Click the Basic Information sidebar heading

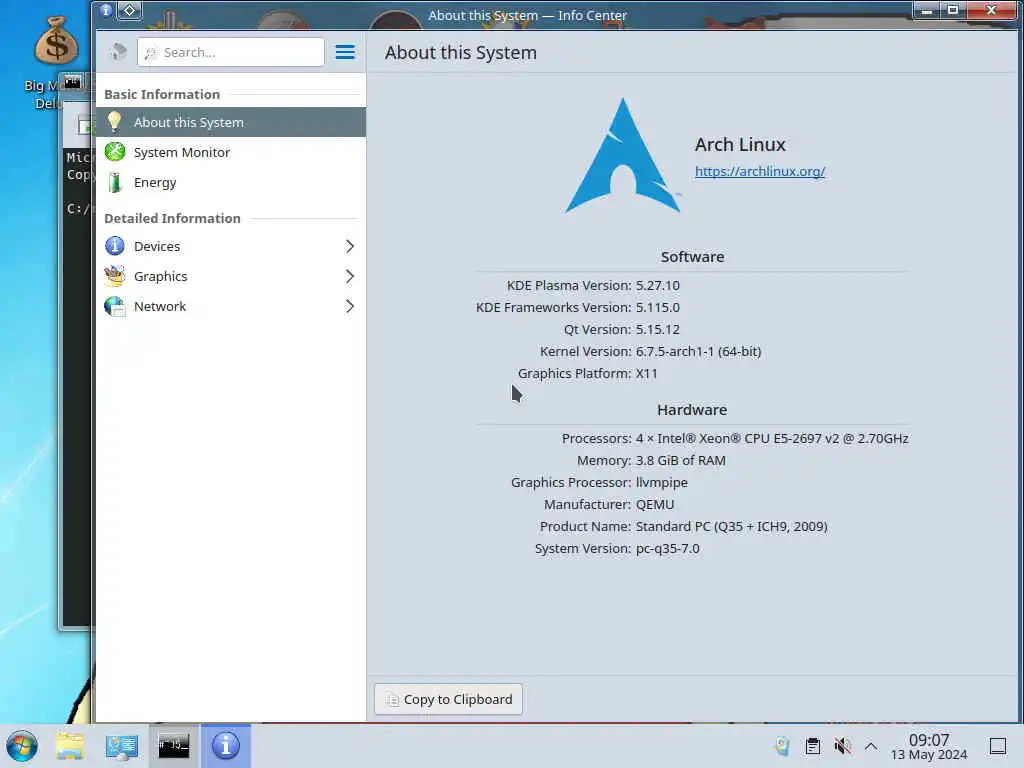[x=162, y=94]
